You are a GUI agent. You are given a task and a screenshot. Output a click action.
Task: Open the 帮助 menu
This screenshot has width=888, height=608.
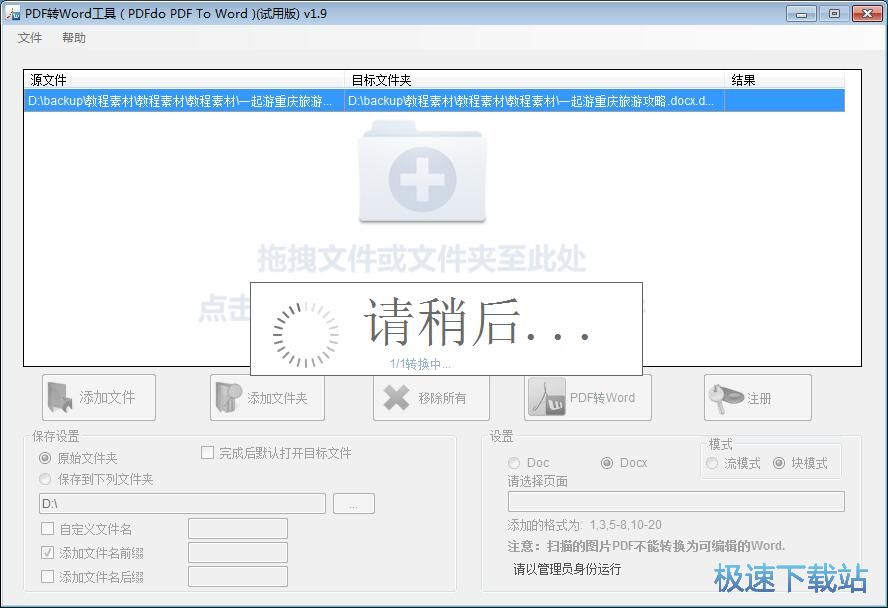(x=75, y=37)
